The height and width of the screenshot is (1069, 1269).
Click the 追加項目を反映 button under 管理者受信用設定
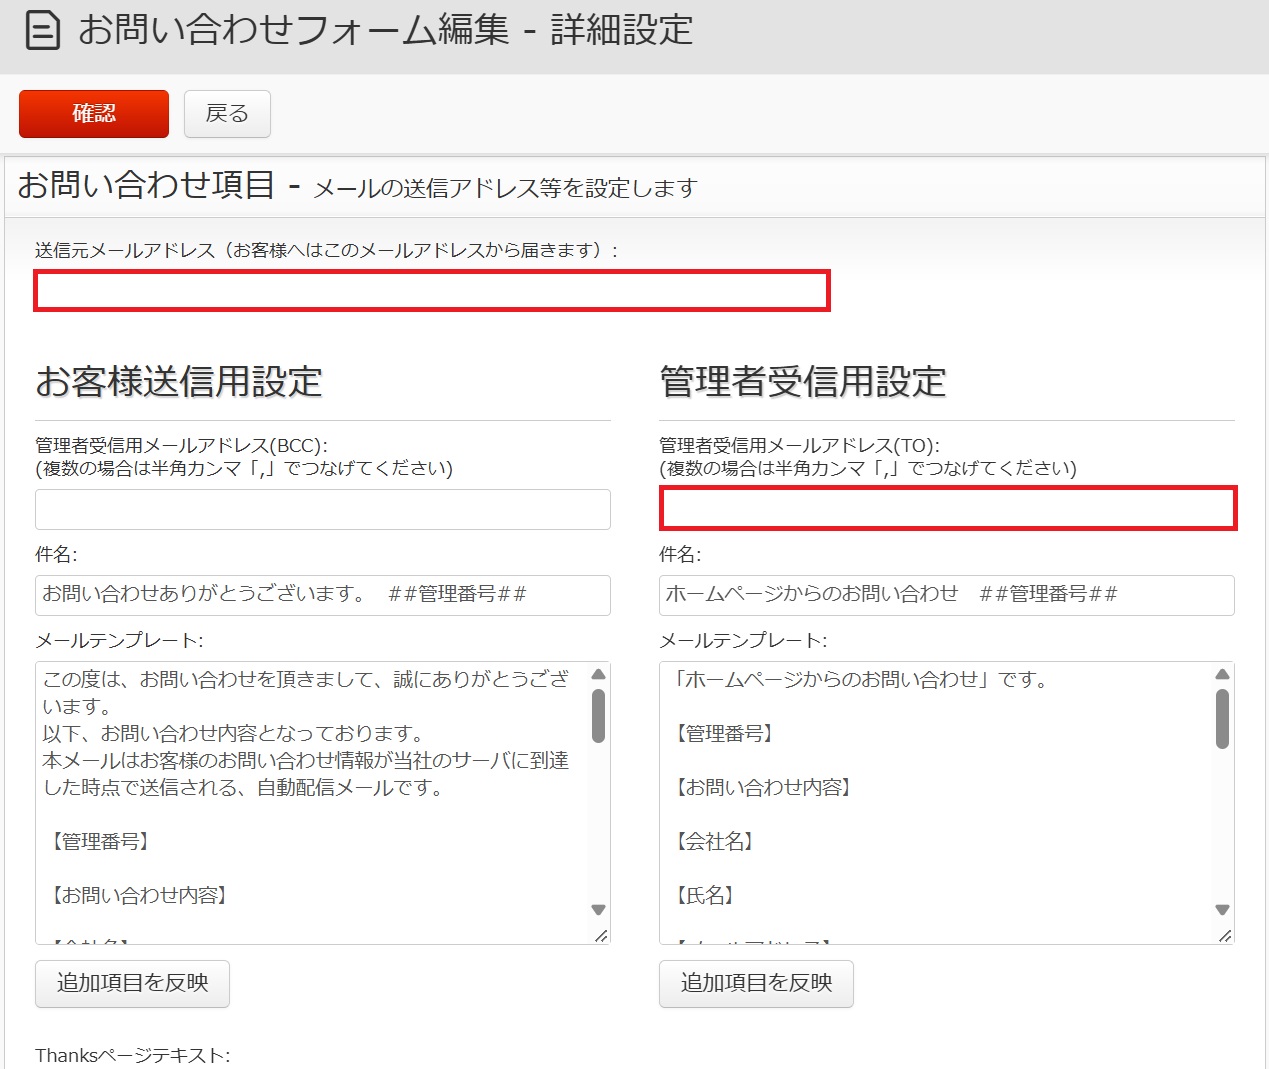[756, 984]
